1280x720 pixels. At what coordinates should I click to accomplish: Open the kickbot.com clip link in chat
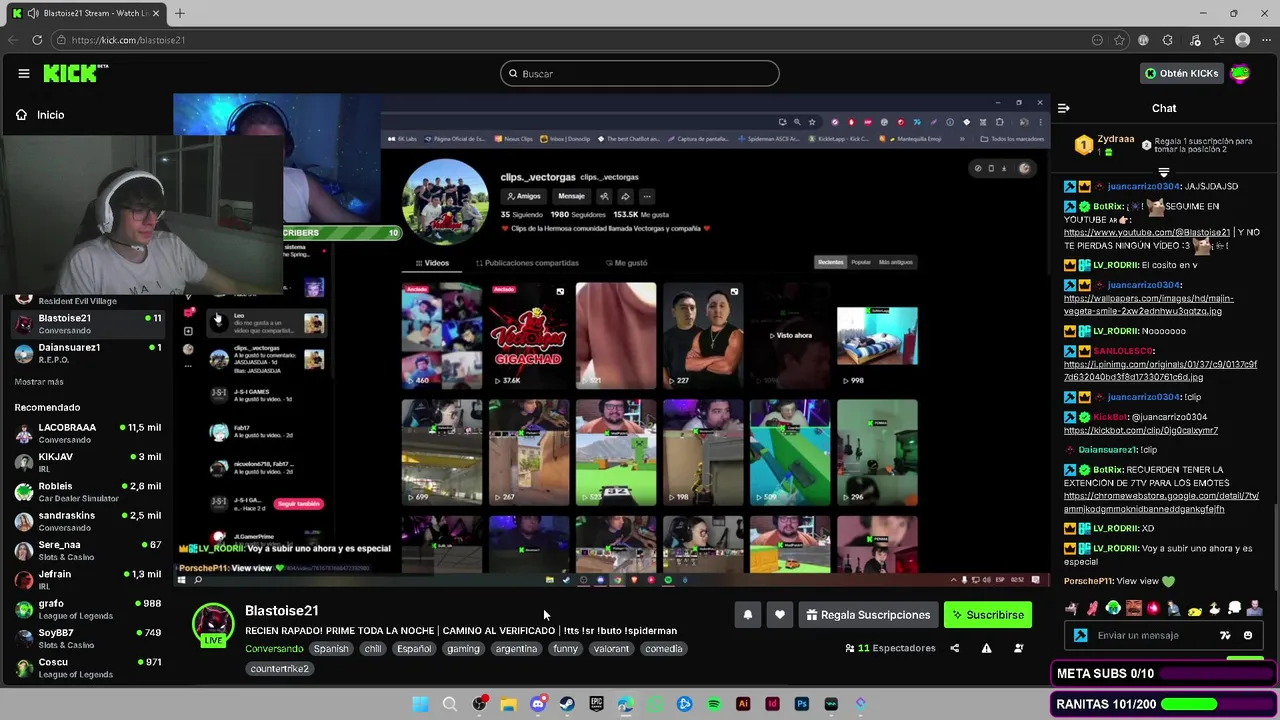[x=1140, y=430]
